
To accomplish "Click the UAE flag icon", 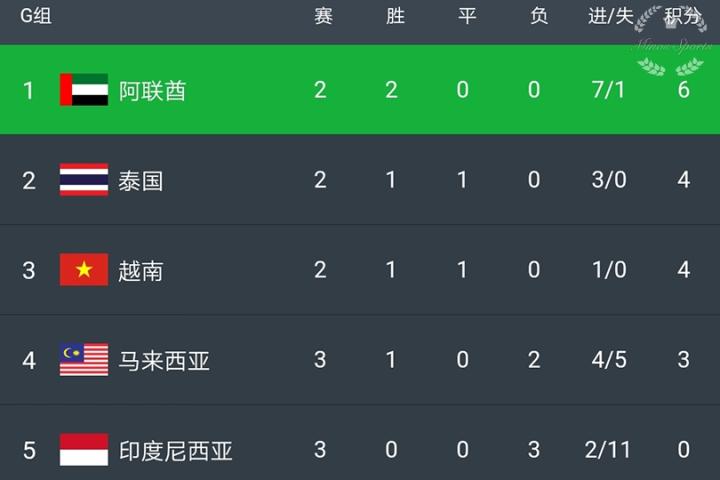I will (84, 90).
